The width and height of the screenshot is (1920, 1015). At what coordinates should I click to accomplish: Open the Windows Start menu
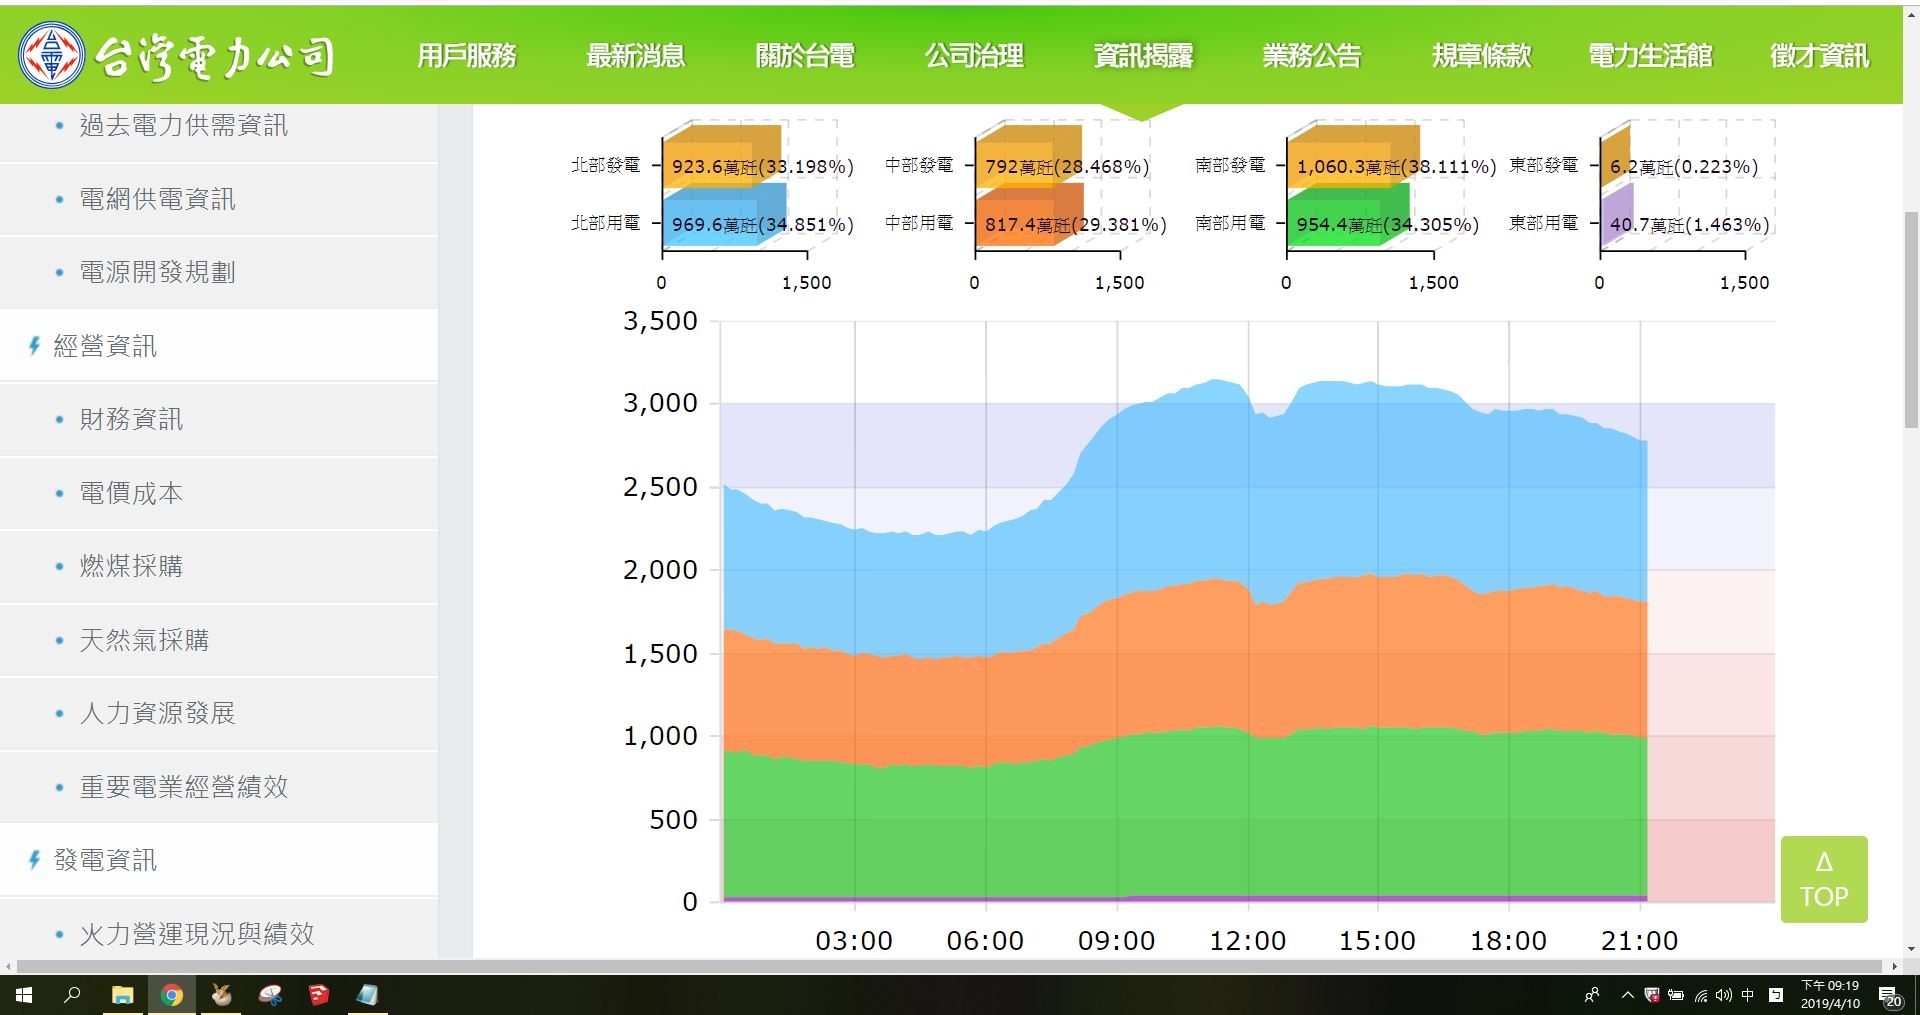24,995
